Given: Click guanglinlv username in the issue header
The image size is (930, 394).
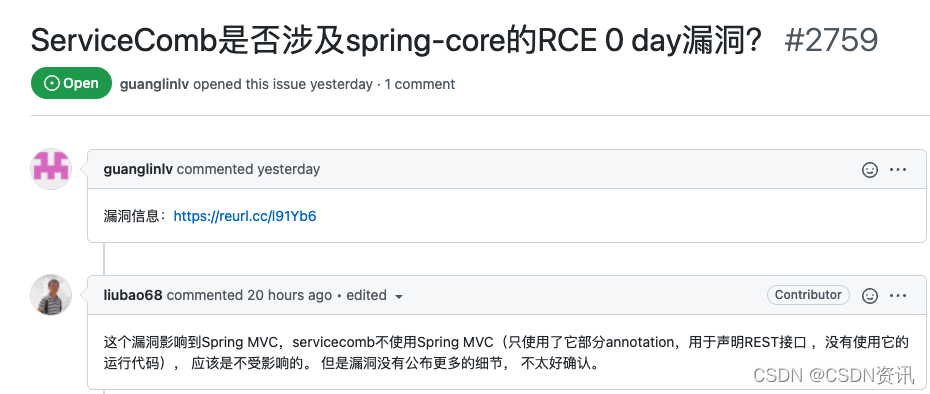Looking at the screenshot, I should tap(154, 84).
